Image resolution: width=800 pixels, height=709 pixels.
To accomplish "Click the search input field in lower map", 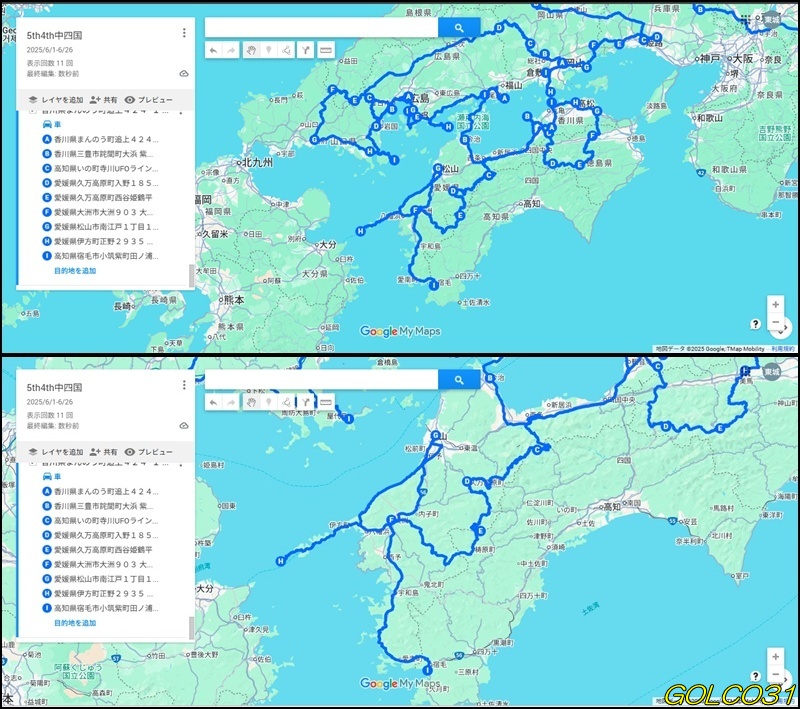I will [321, 380].
